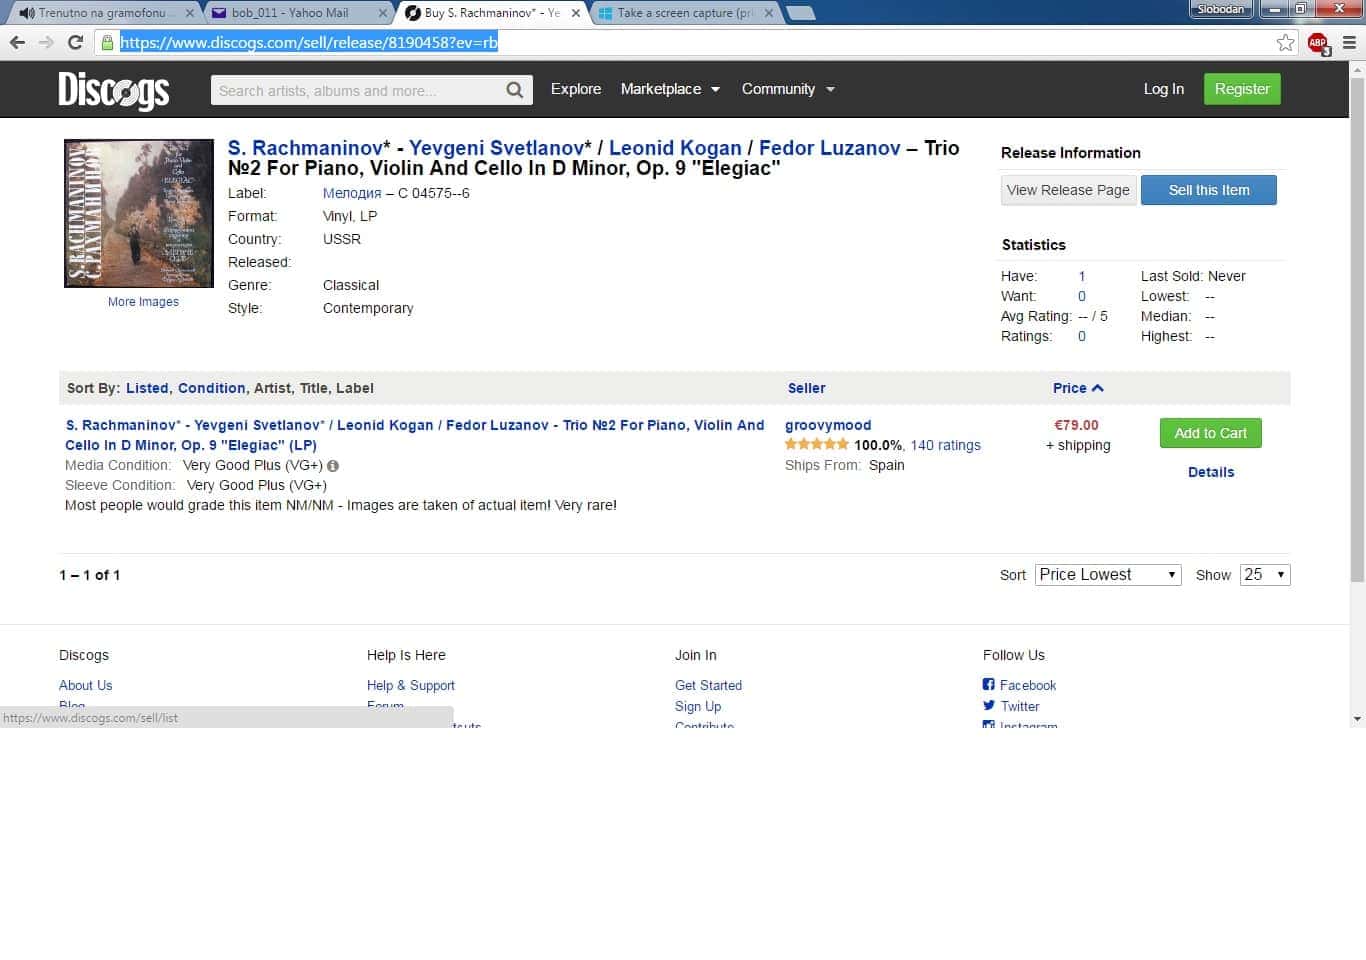Open the Fedor Luzanov artist link
This screenshot has height=960, width=1366.
[x=830, y=148]
